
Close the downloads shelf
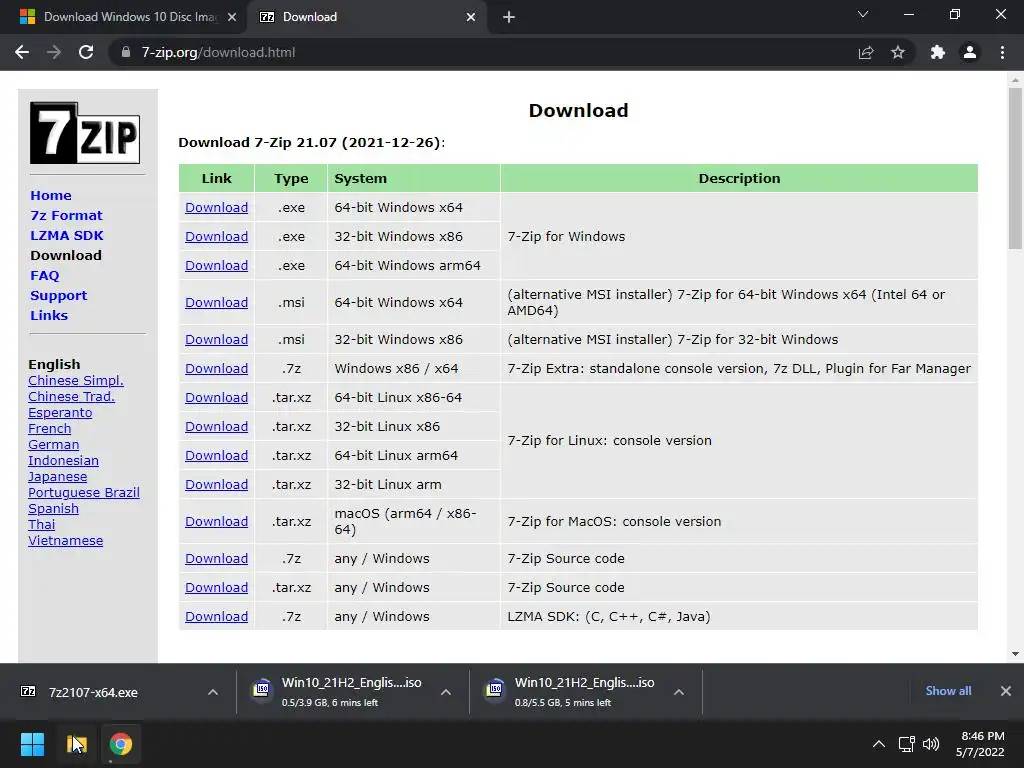point(1006,691)
